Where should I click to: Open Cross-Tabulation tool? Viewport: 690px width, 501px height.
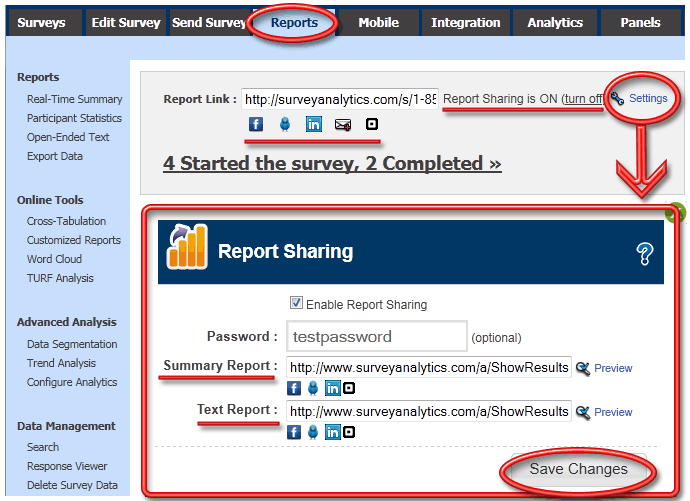[x=66, y=221]
